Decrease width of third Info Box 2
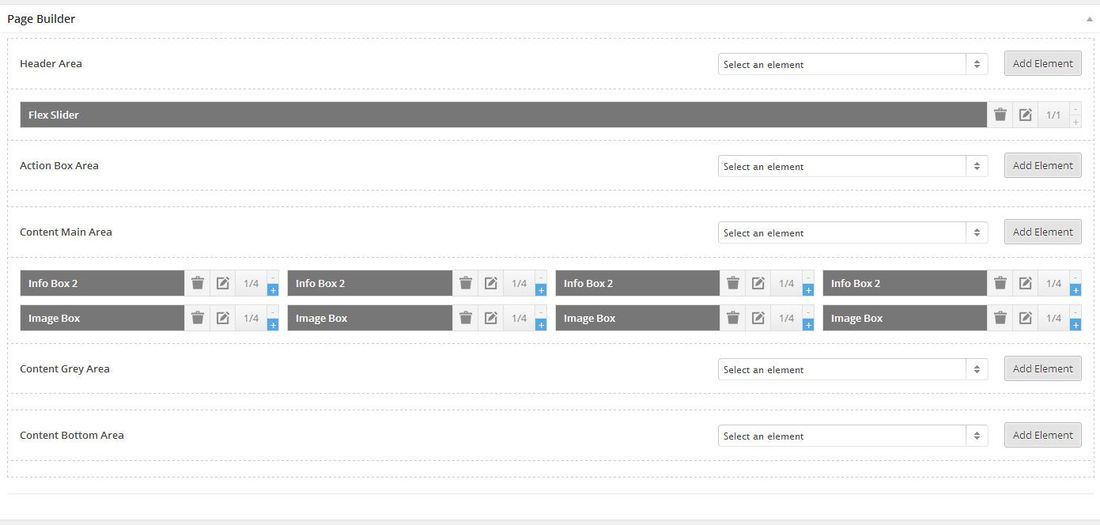Screen dimensions: 1100x525 (x=808, y=277)
